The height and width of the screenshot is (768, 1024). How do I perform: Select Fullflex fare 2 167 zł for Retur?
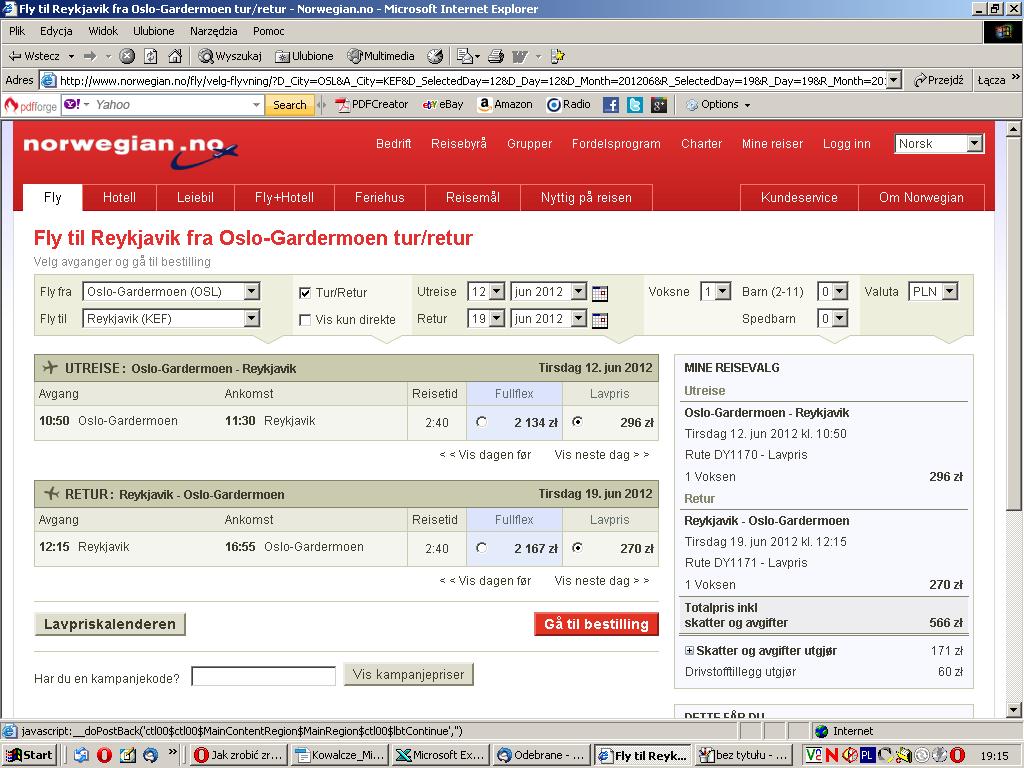[481, 548]
